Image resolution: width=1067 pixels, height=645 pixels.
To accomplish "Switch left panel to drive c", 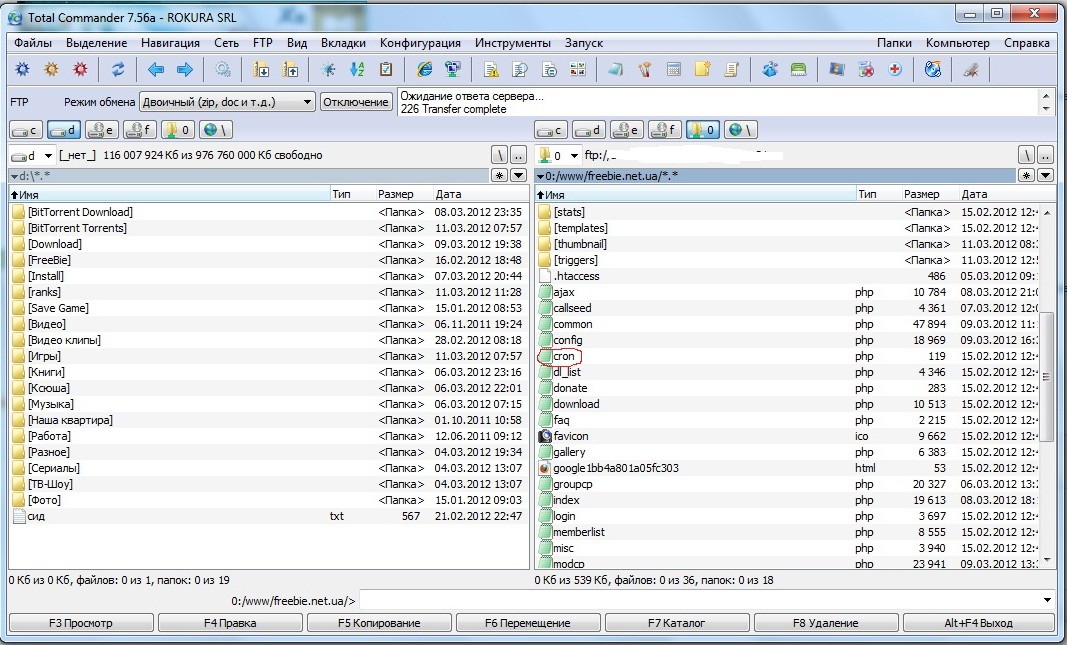I will (25, 130).
